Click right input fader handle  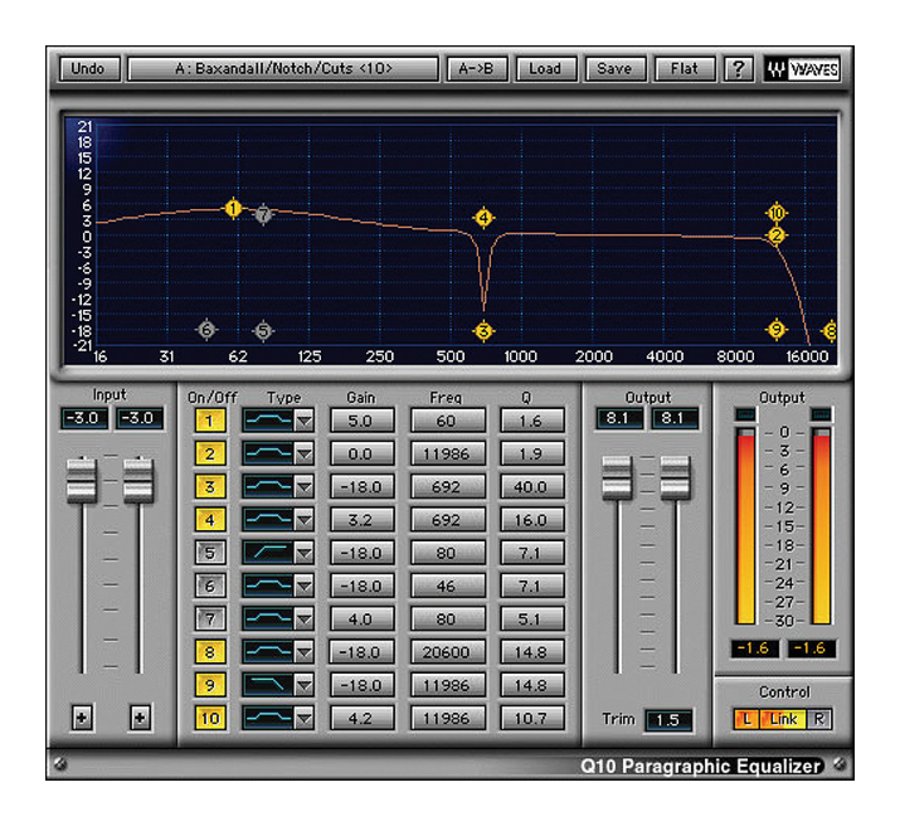tap(139, 480)
